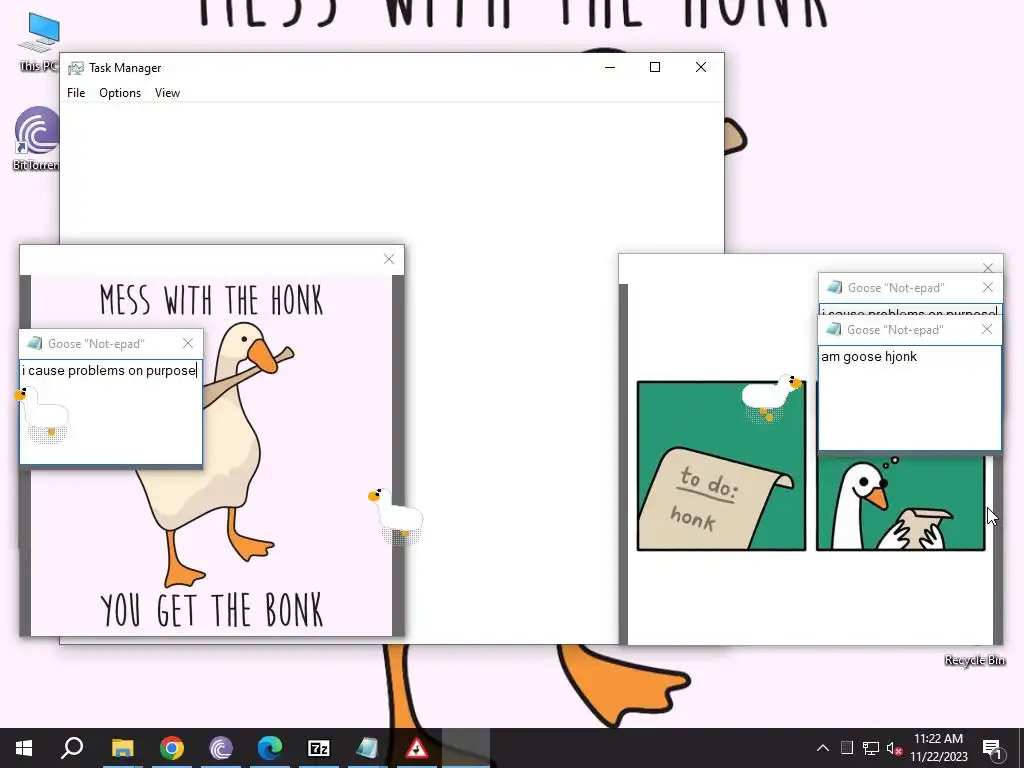Open the Windows Start menu
The image size is (1024, 768).
[x=24, y=748]
